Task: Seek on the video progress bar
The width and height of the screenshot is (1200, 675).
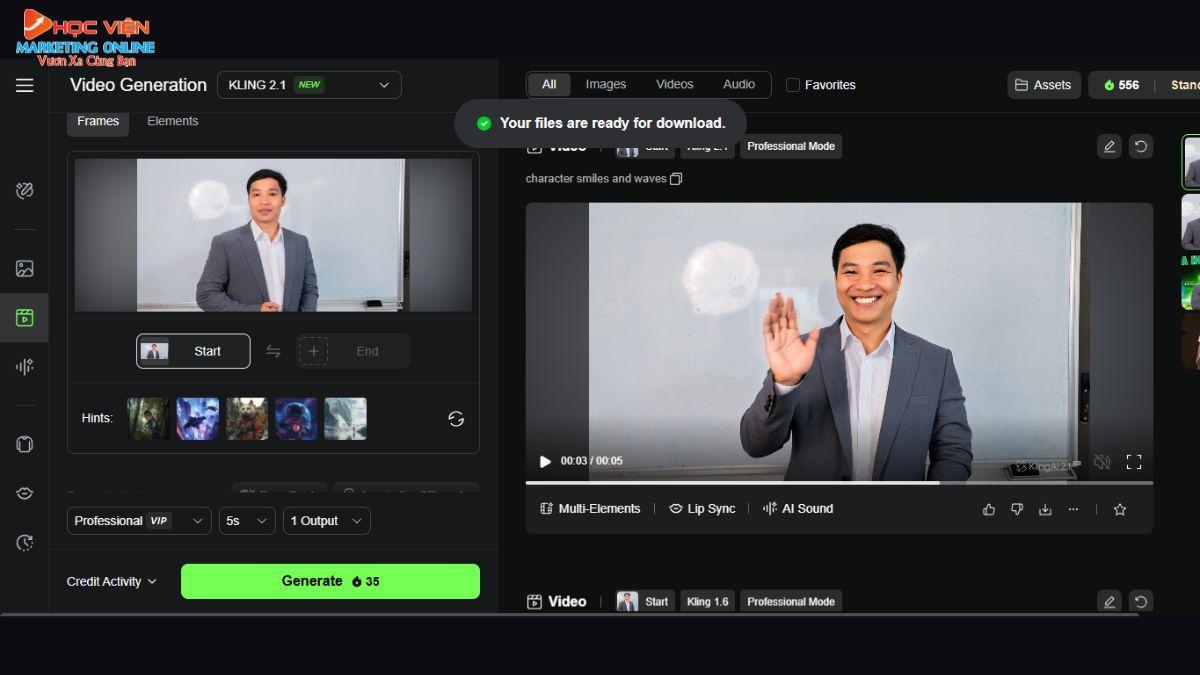Action: click(x=839, y=483)
